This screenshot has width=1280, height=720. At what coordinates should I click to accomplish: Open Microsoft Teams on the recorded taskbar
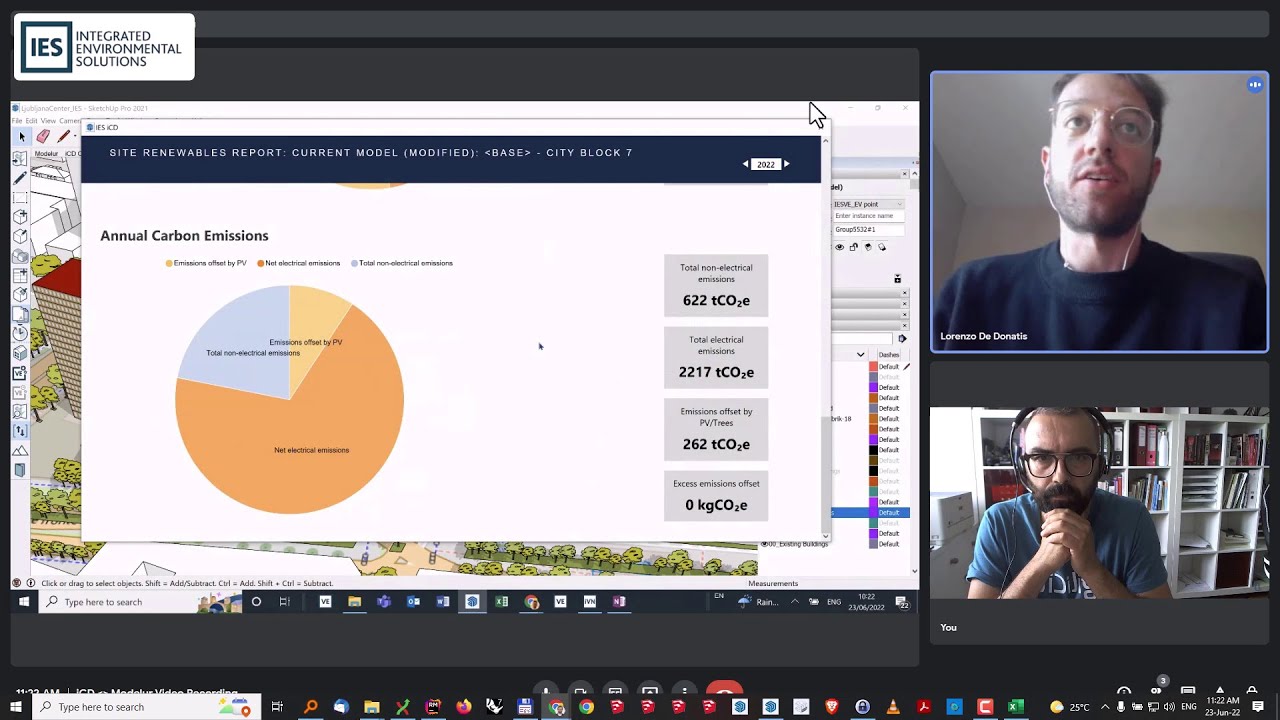tap(384, 602)
